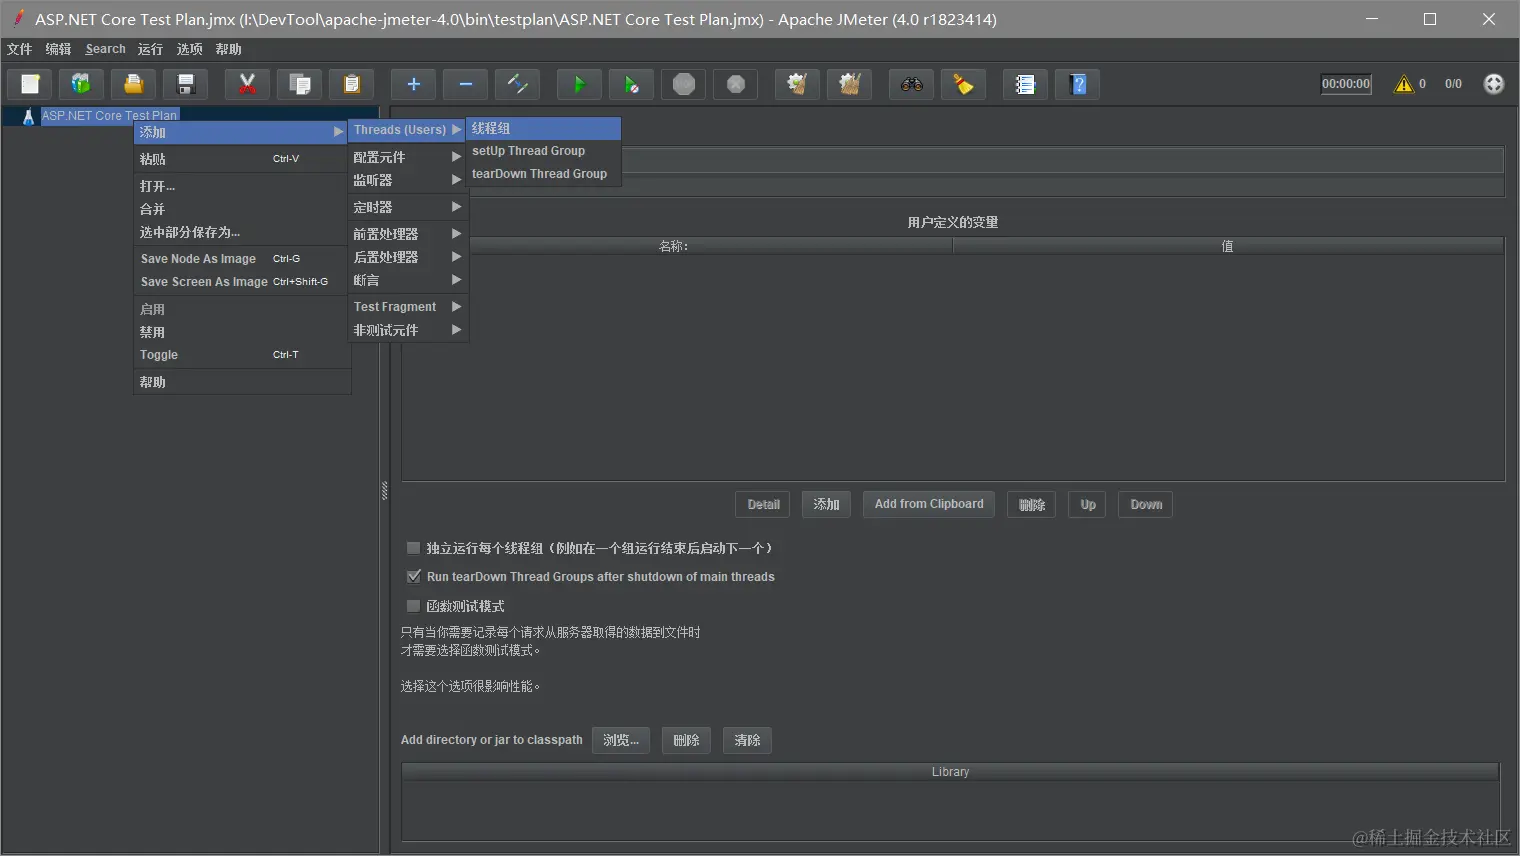
Task: Click the 浏览... classpath button
Action: [621, 740]
